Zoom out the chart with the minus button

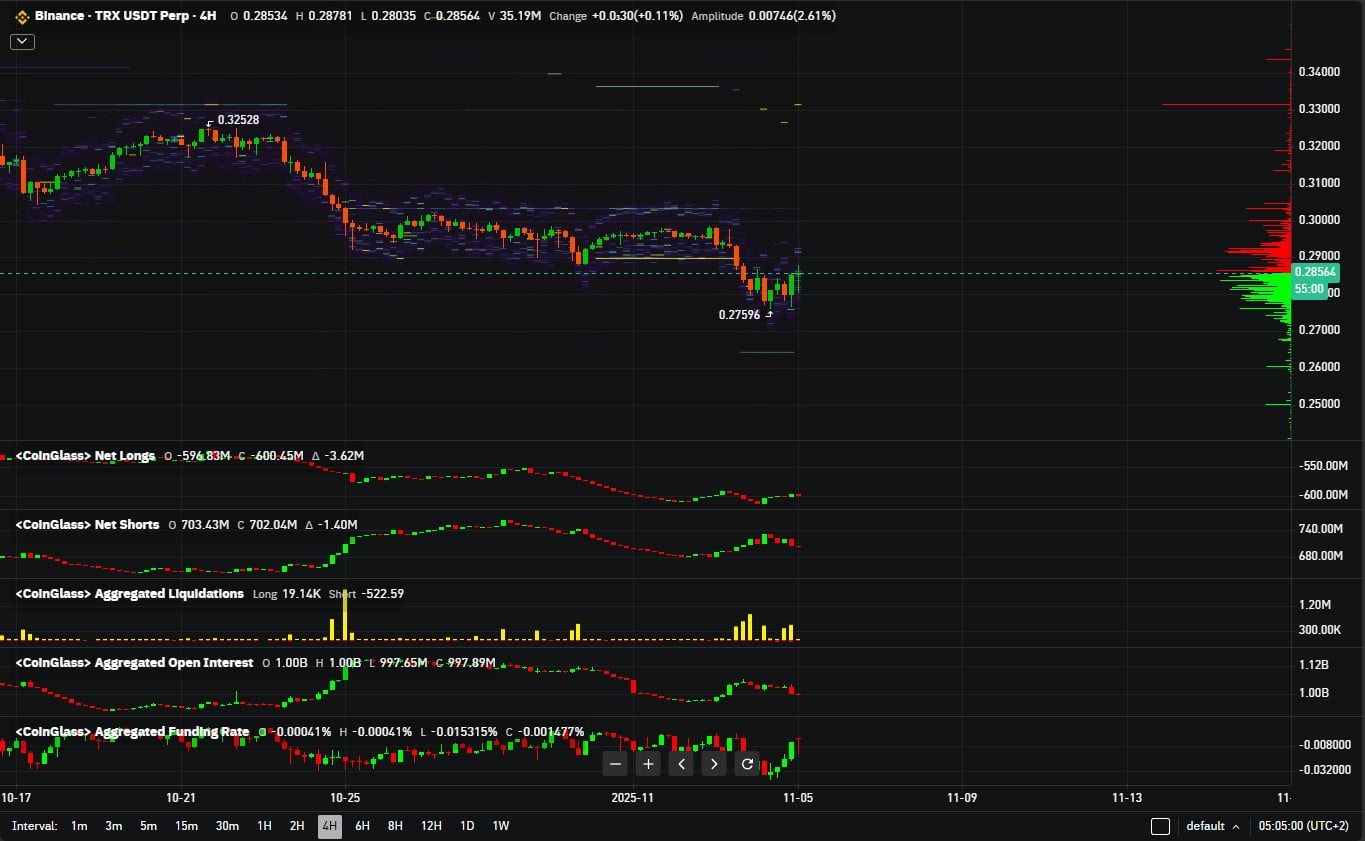pos(616,764)
